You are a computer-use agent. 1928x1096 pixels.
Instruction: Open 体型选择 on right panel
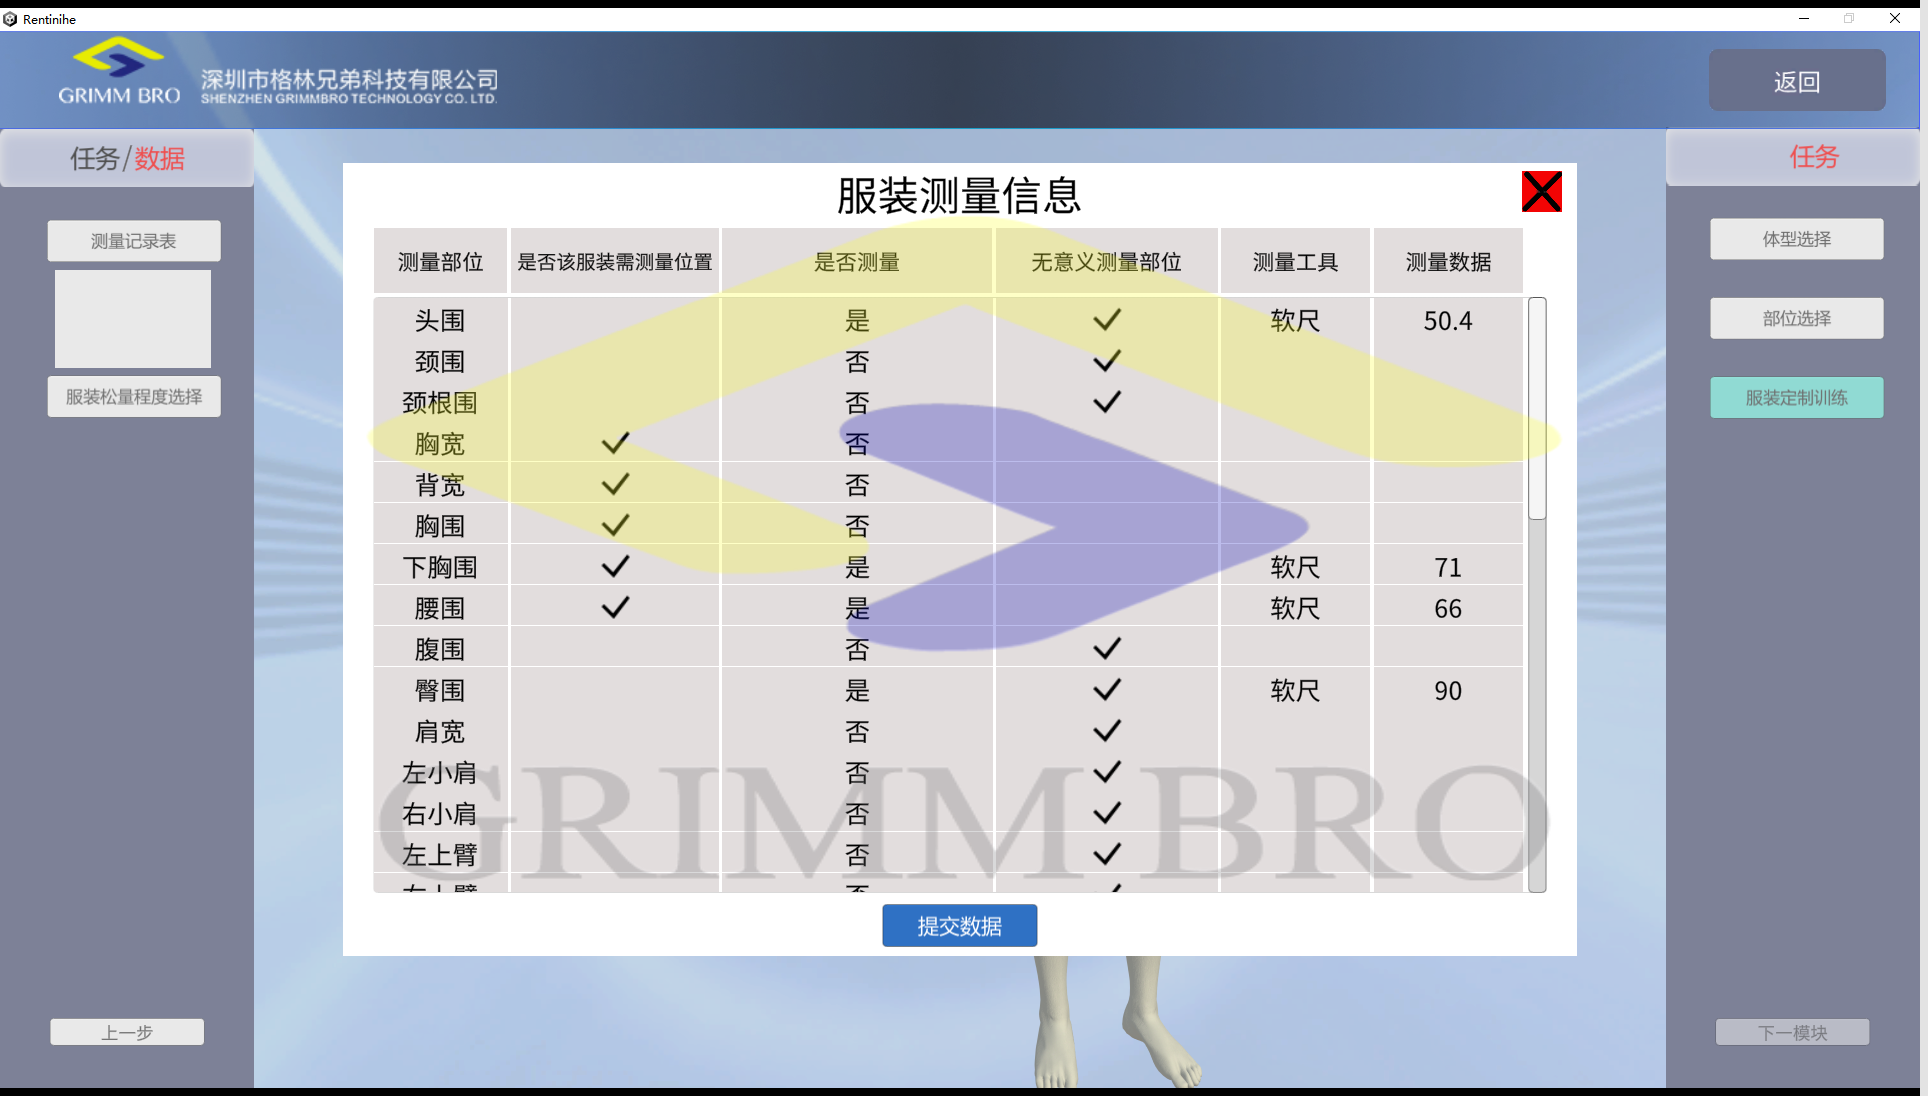(1796, 239)
